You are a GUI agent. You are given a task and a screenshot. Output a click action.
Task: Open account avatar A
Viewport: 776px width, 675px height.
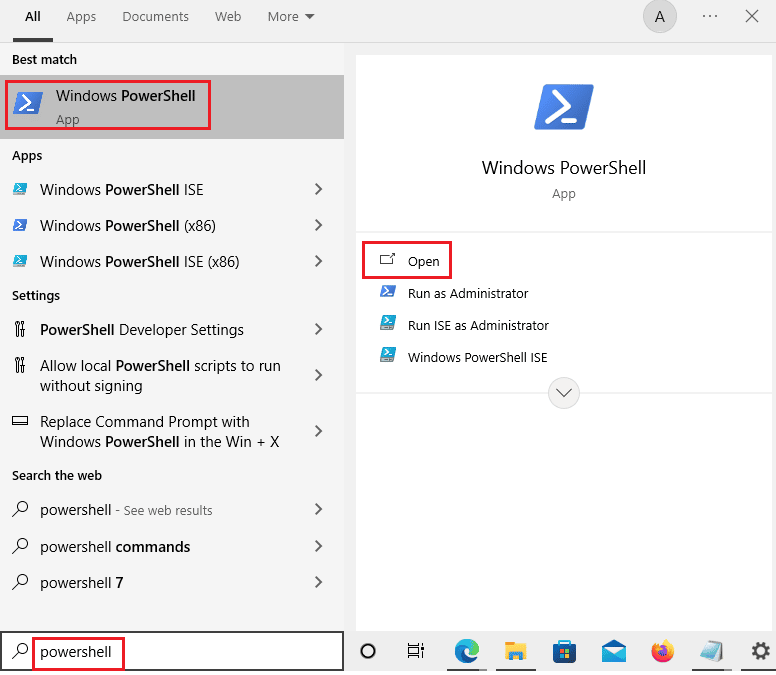660,17
